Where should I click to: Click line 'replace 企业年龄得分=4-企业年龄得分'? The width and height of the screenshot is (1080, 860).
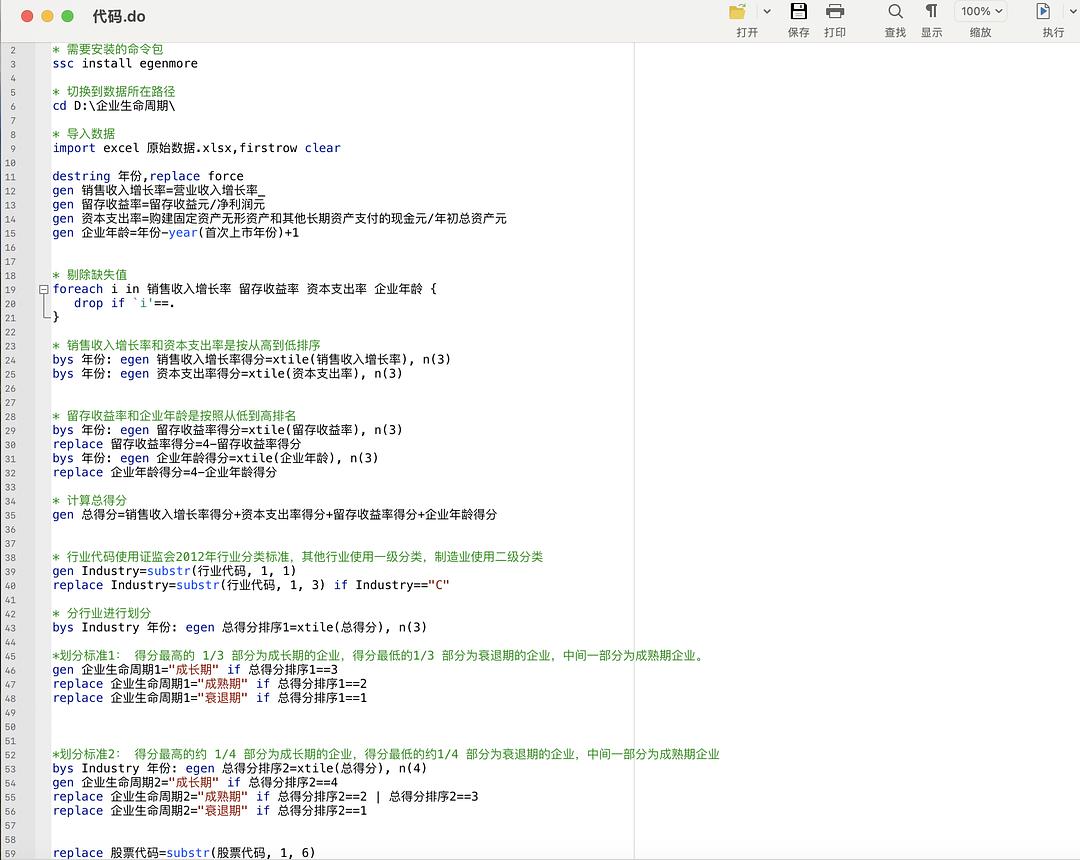165,472
